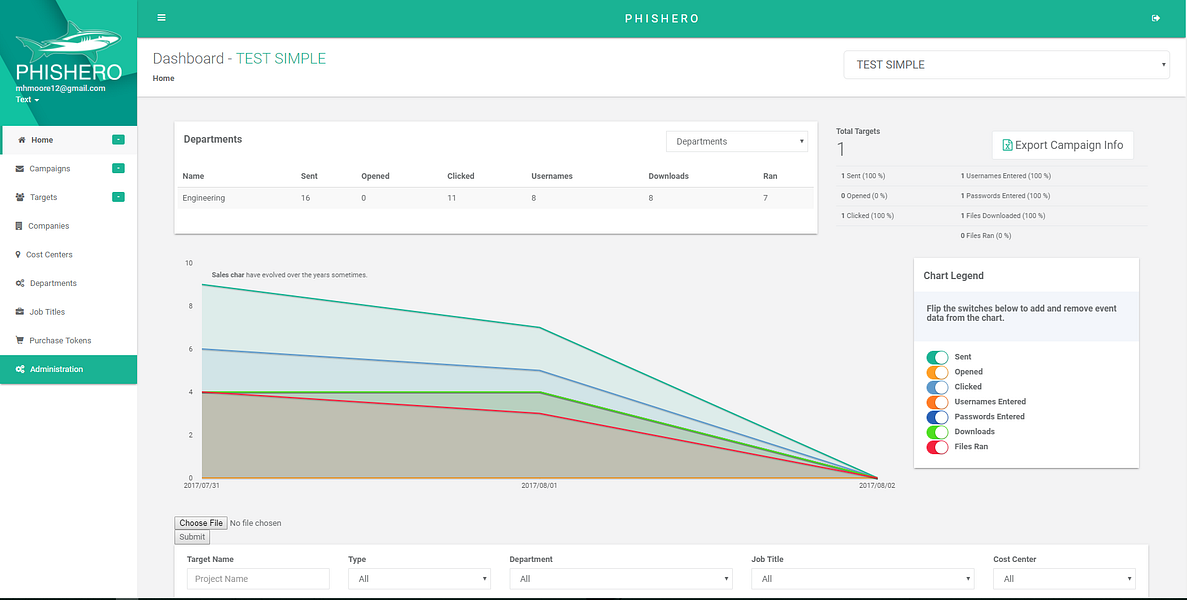Click the Phishero shark logo
1187x600 pixels.
click(68, 42)
